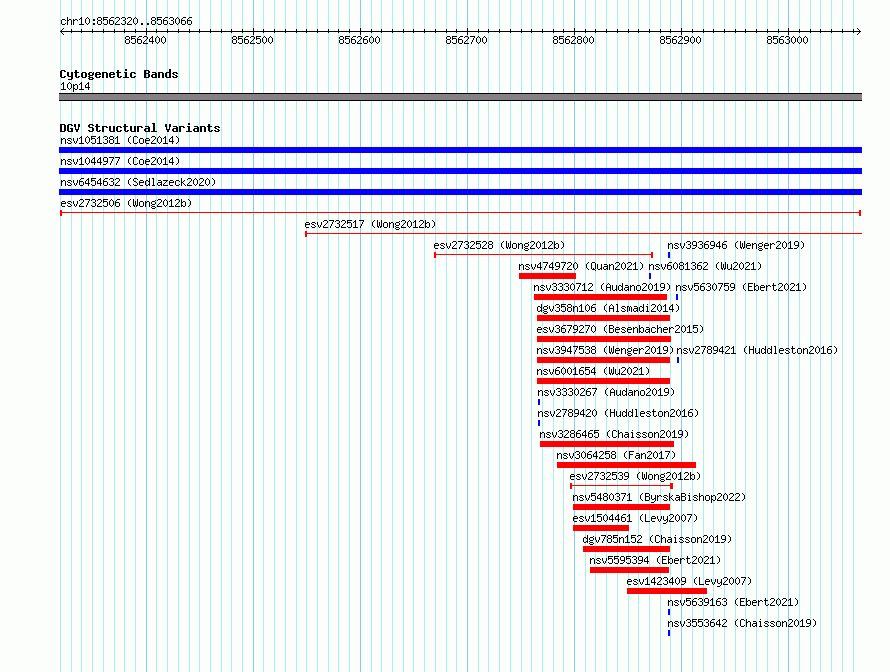The image size is (890, 672).
Task: Click the nsv4749720 (Quan2021) label
Action: pos(581,266)
